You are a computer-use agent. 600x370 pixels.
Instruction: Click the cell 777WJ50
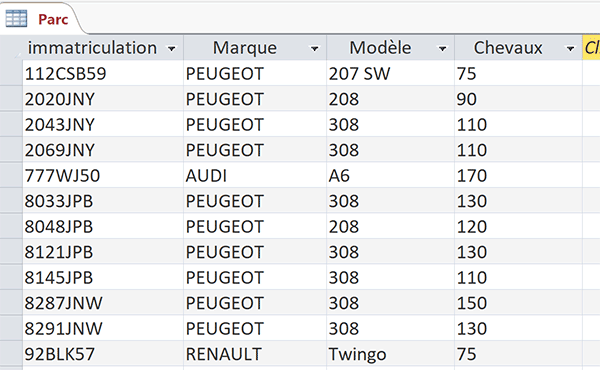[103, 175]
